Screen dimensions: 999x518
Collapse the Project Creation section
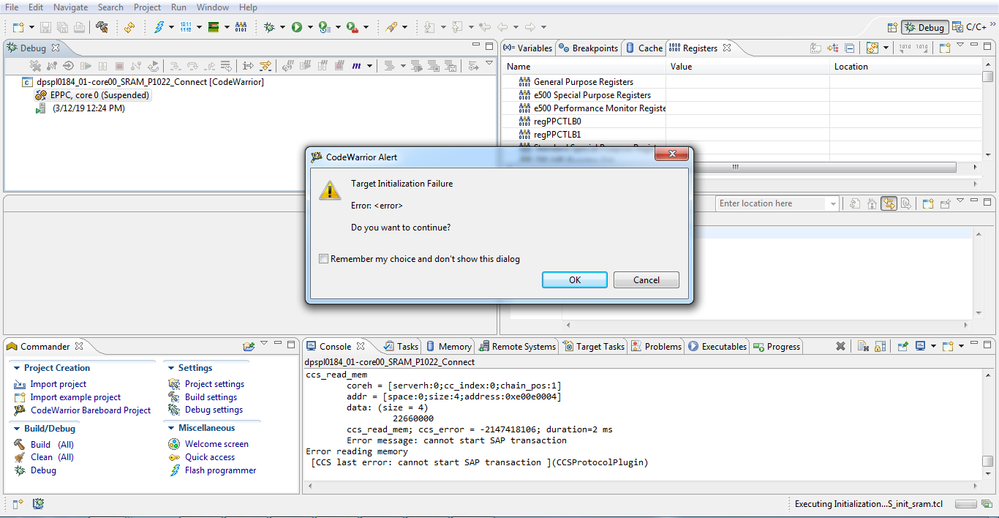[17, 368]
